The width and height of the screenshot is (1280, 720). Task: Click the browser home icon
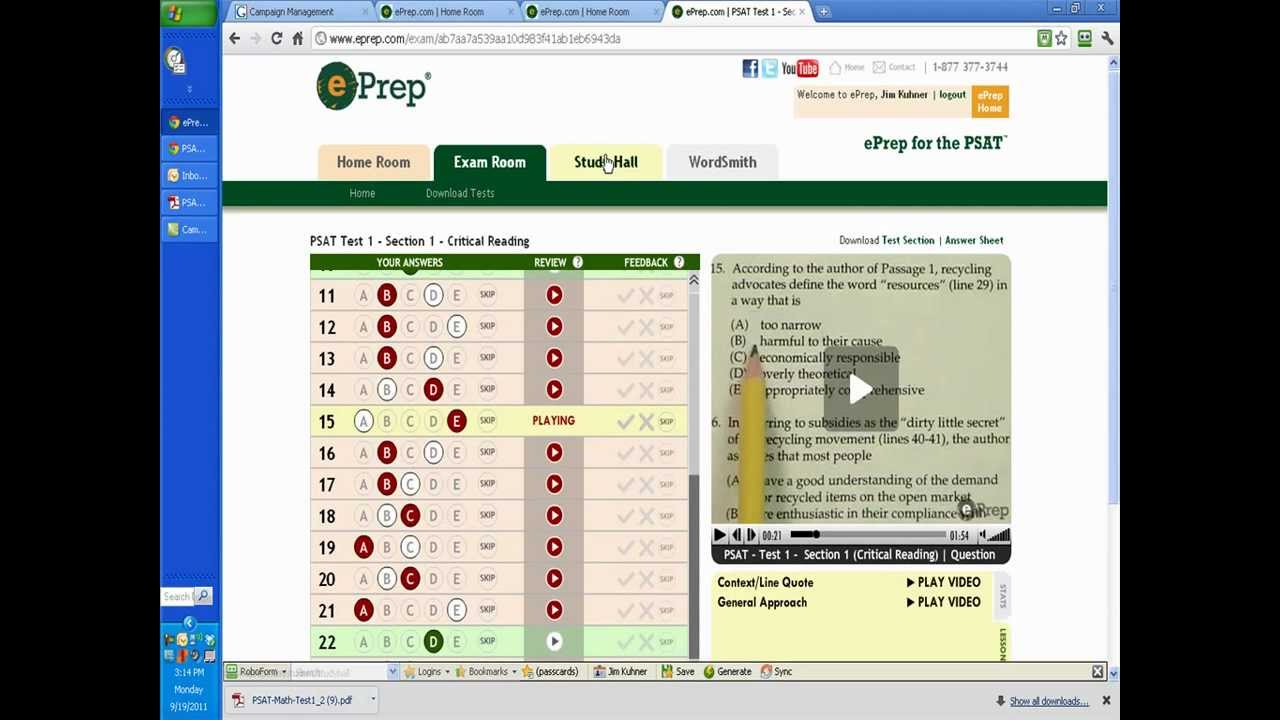tap(297, 38)
